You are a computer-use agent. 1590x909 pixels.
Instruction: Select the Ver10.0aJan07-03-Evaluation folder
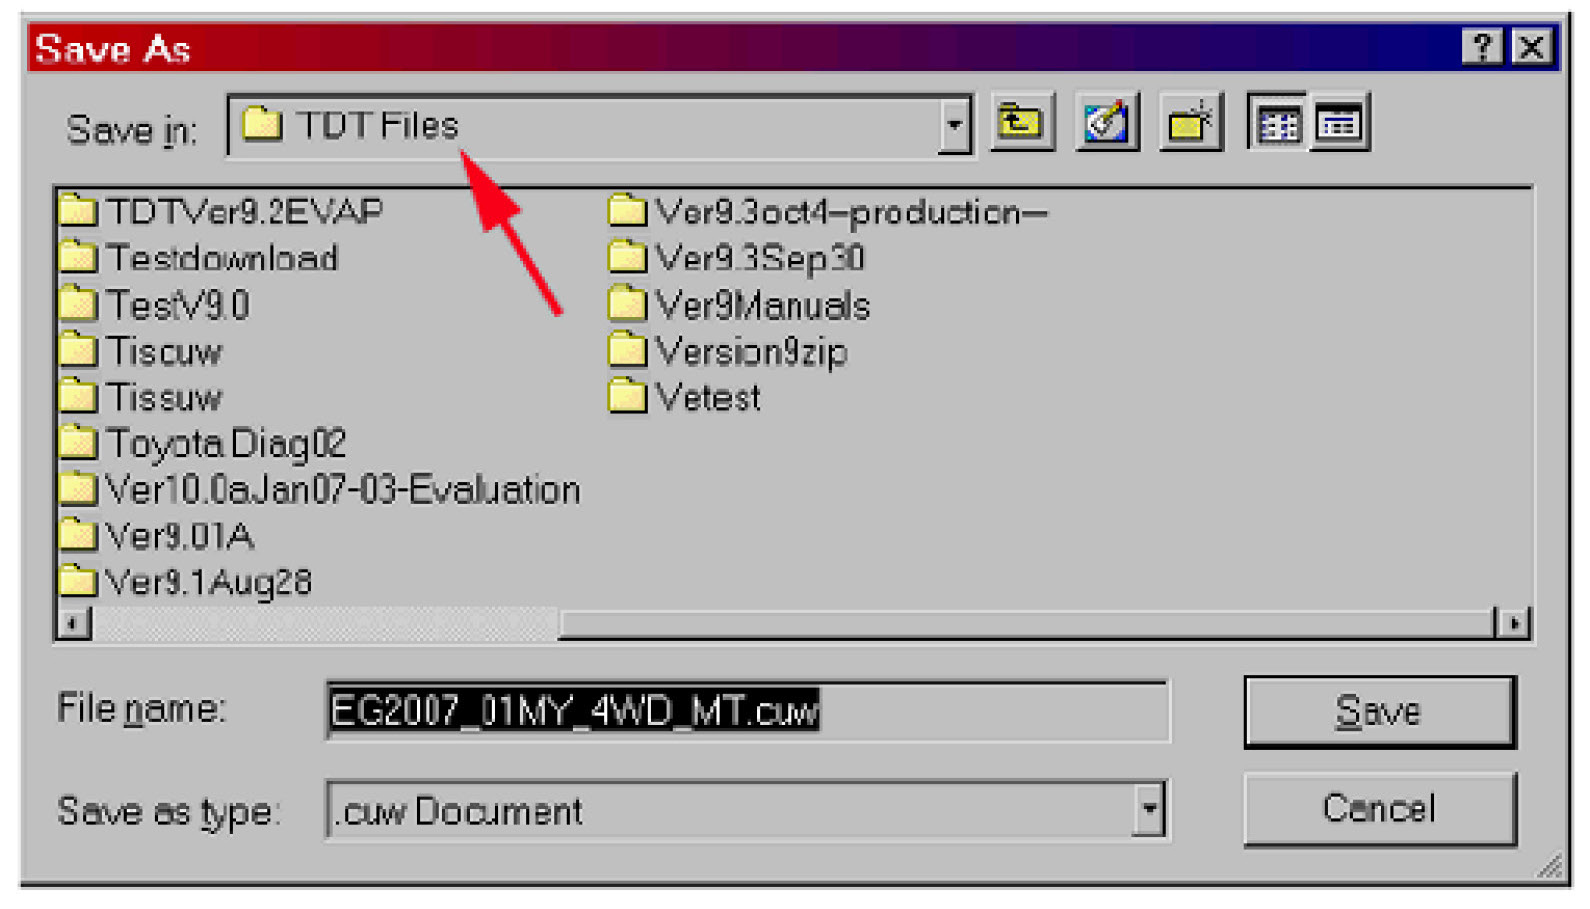pos(320,490)
